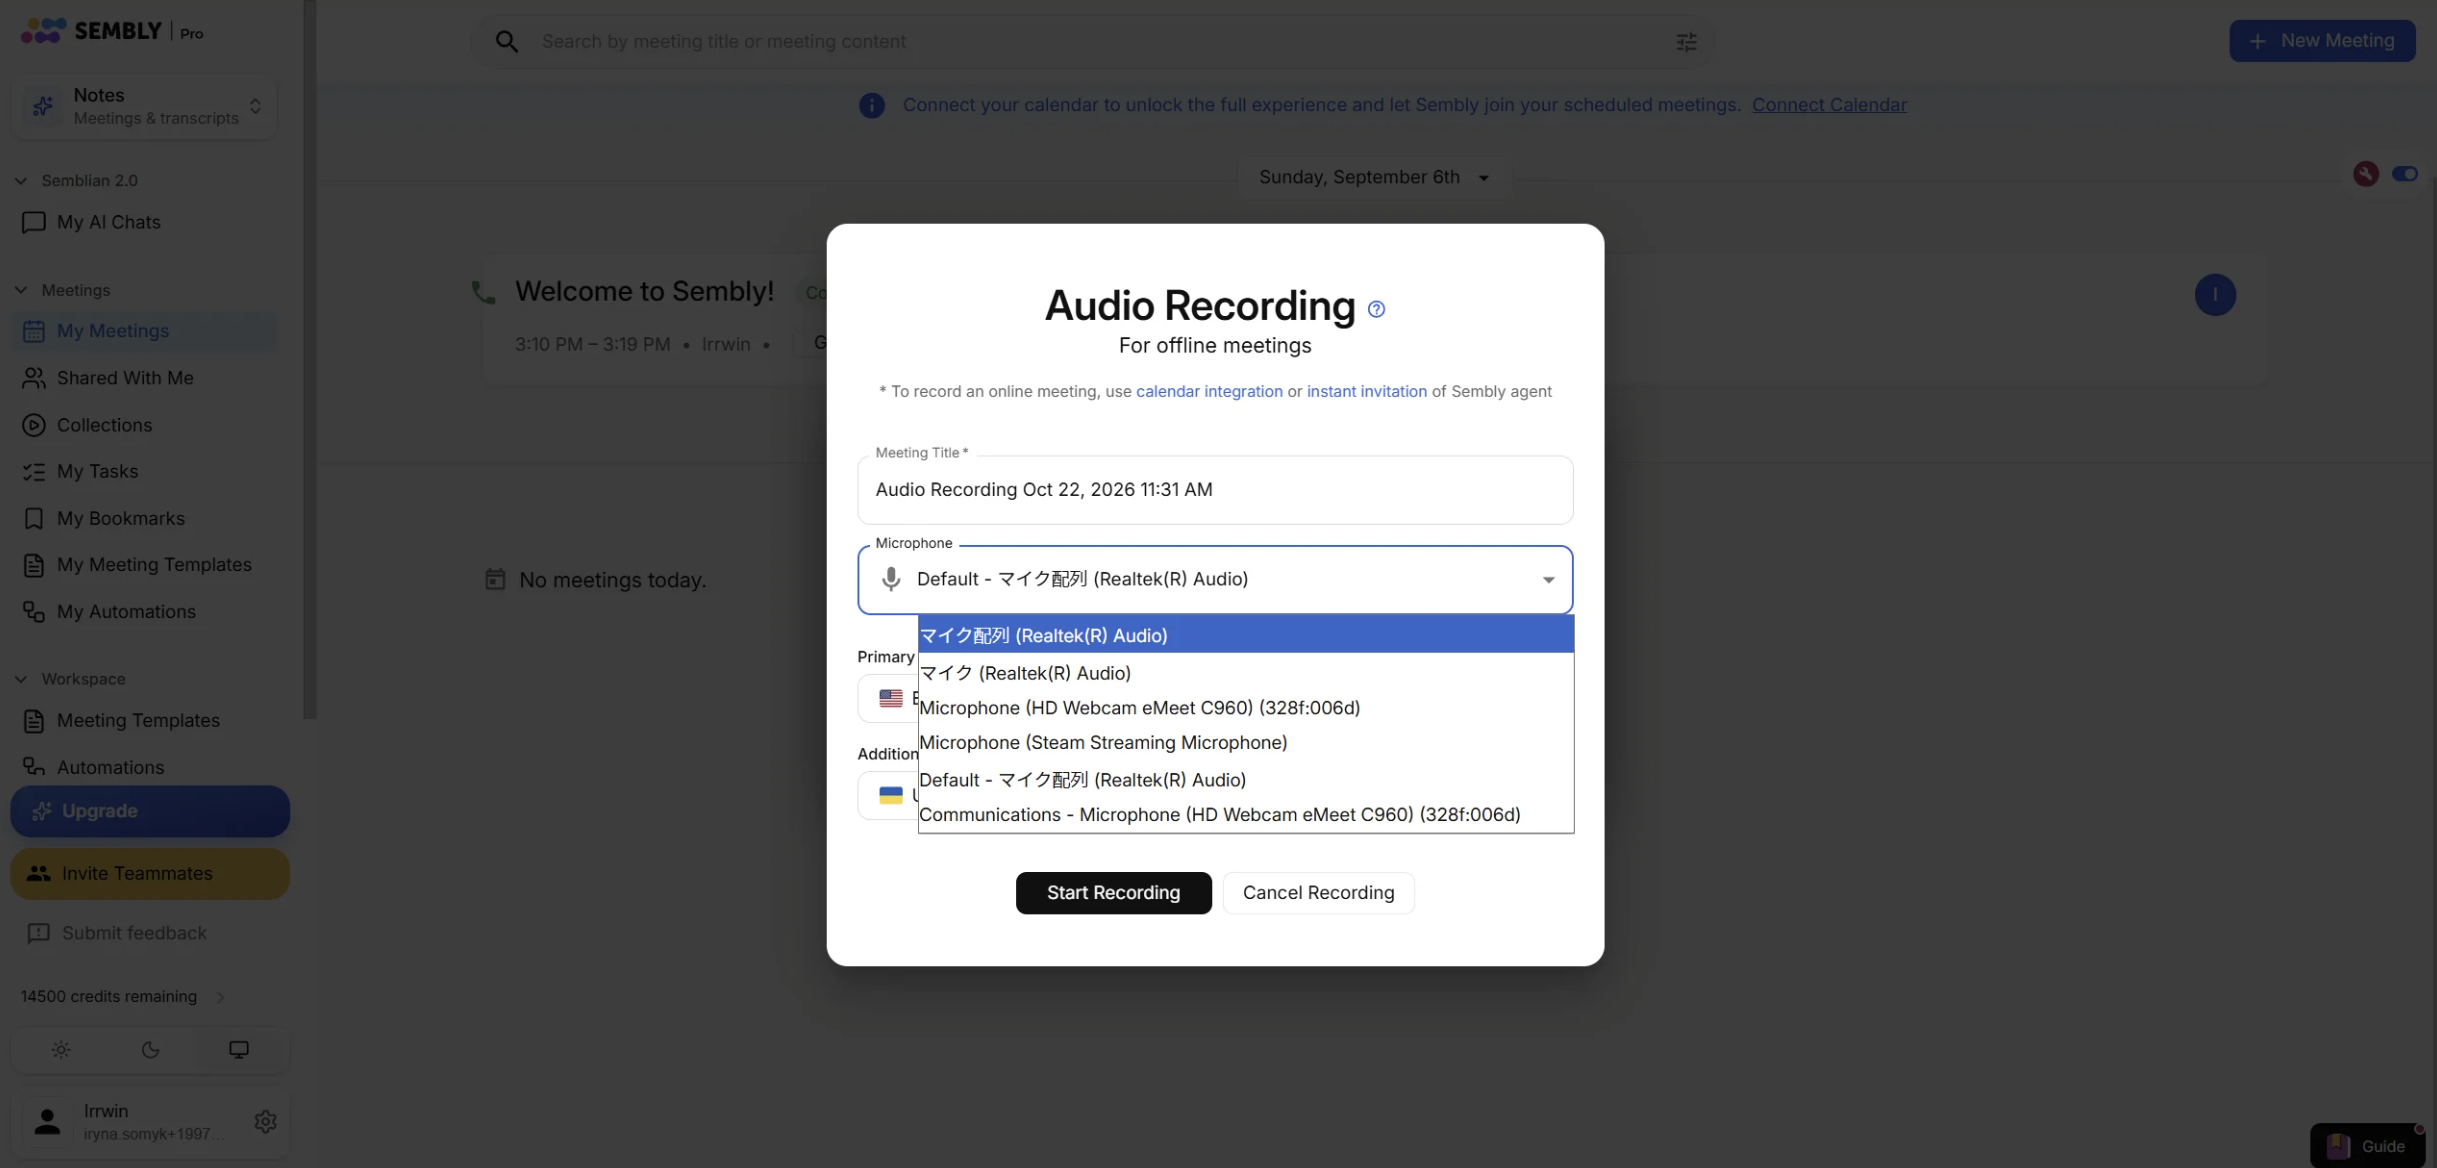Click the Upgrade button
Screen dimensions: 2437x1168
(x=150, y=811)
